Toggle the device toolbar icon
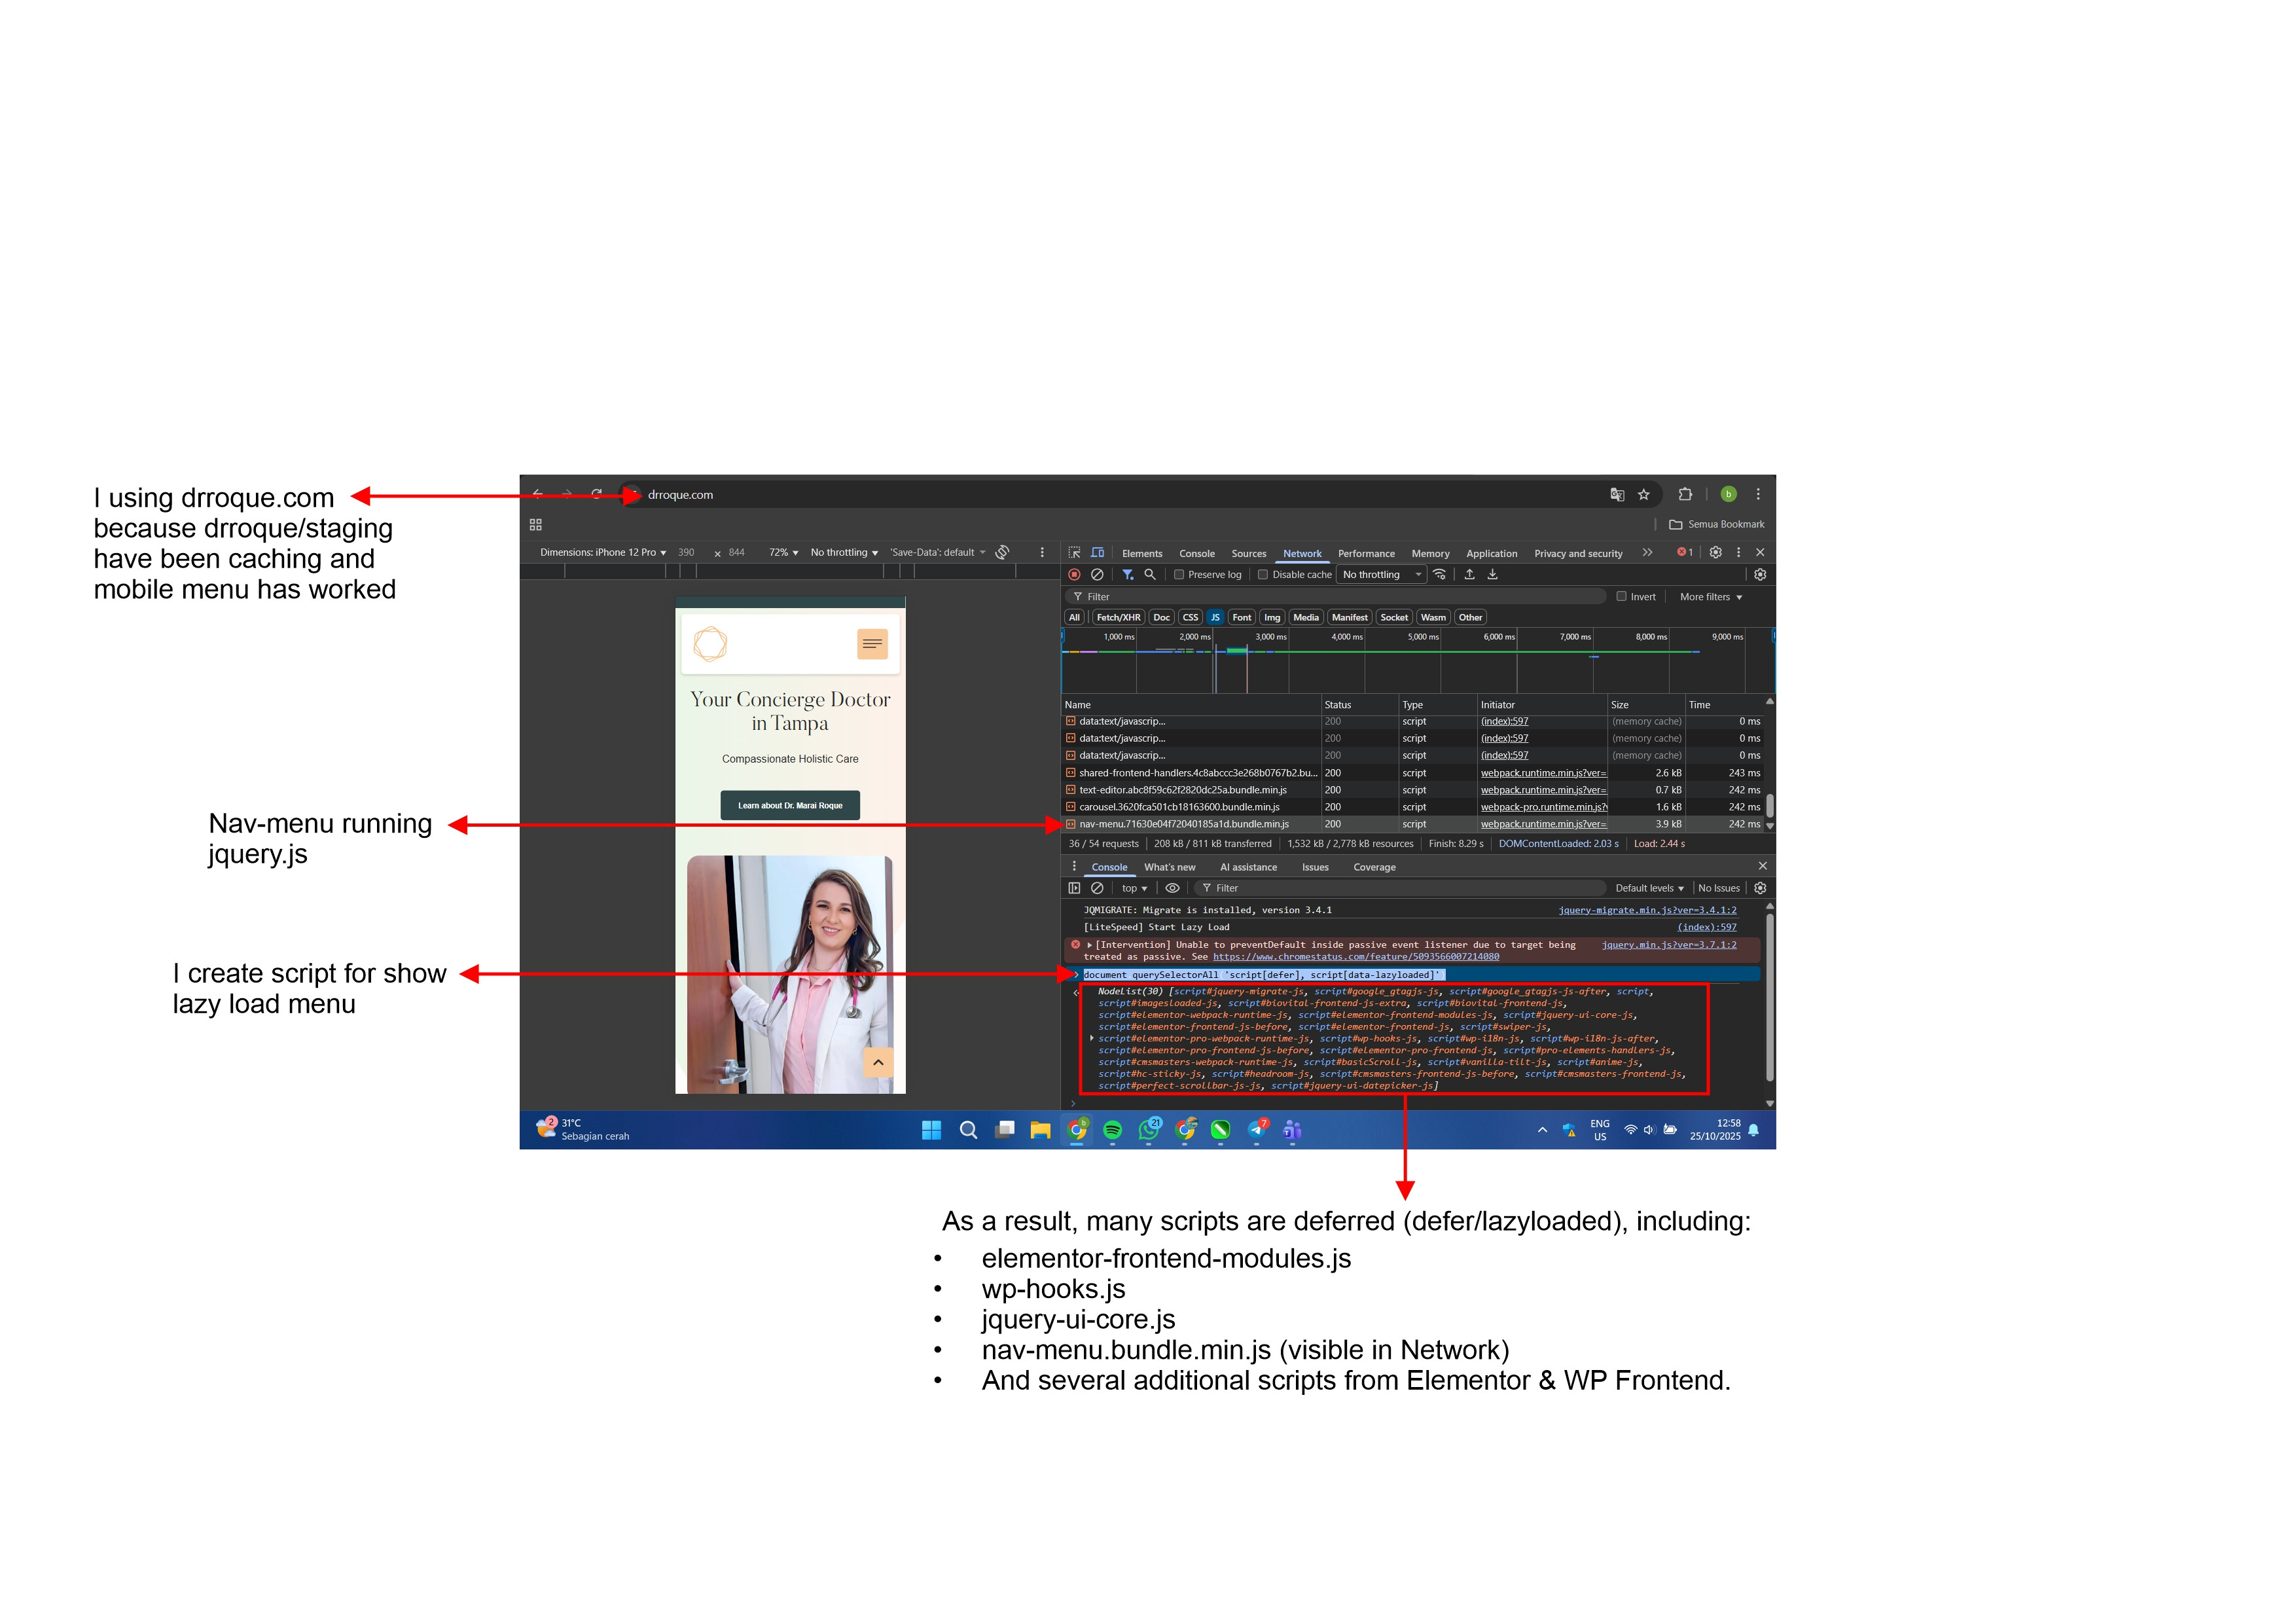 tap(1097, 553)
